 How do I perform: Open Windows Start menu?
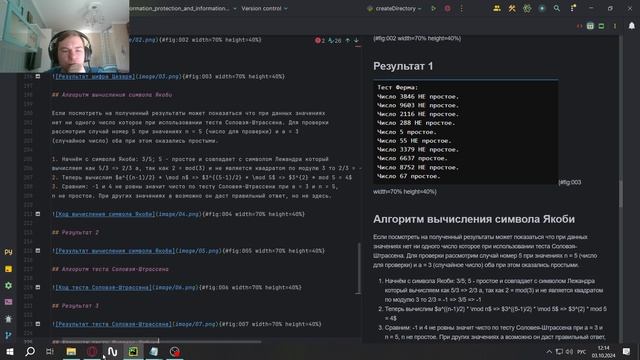9,351
